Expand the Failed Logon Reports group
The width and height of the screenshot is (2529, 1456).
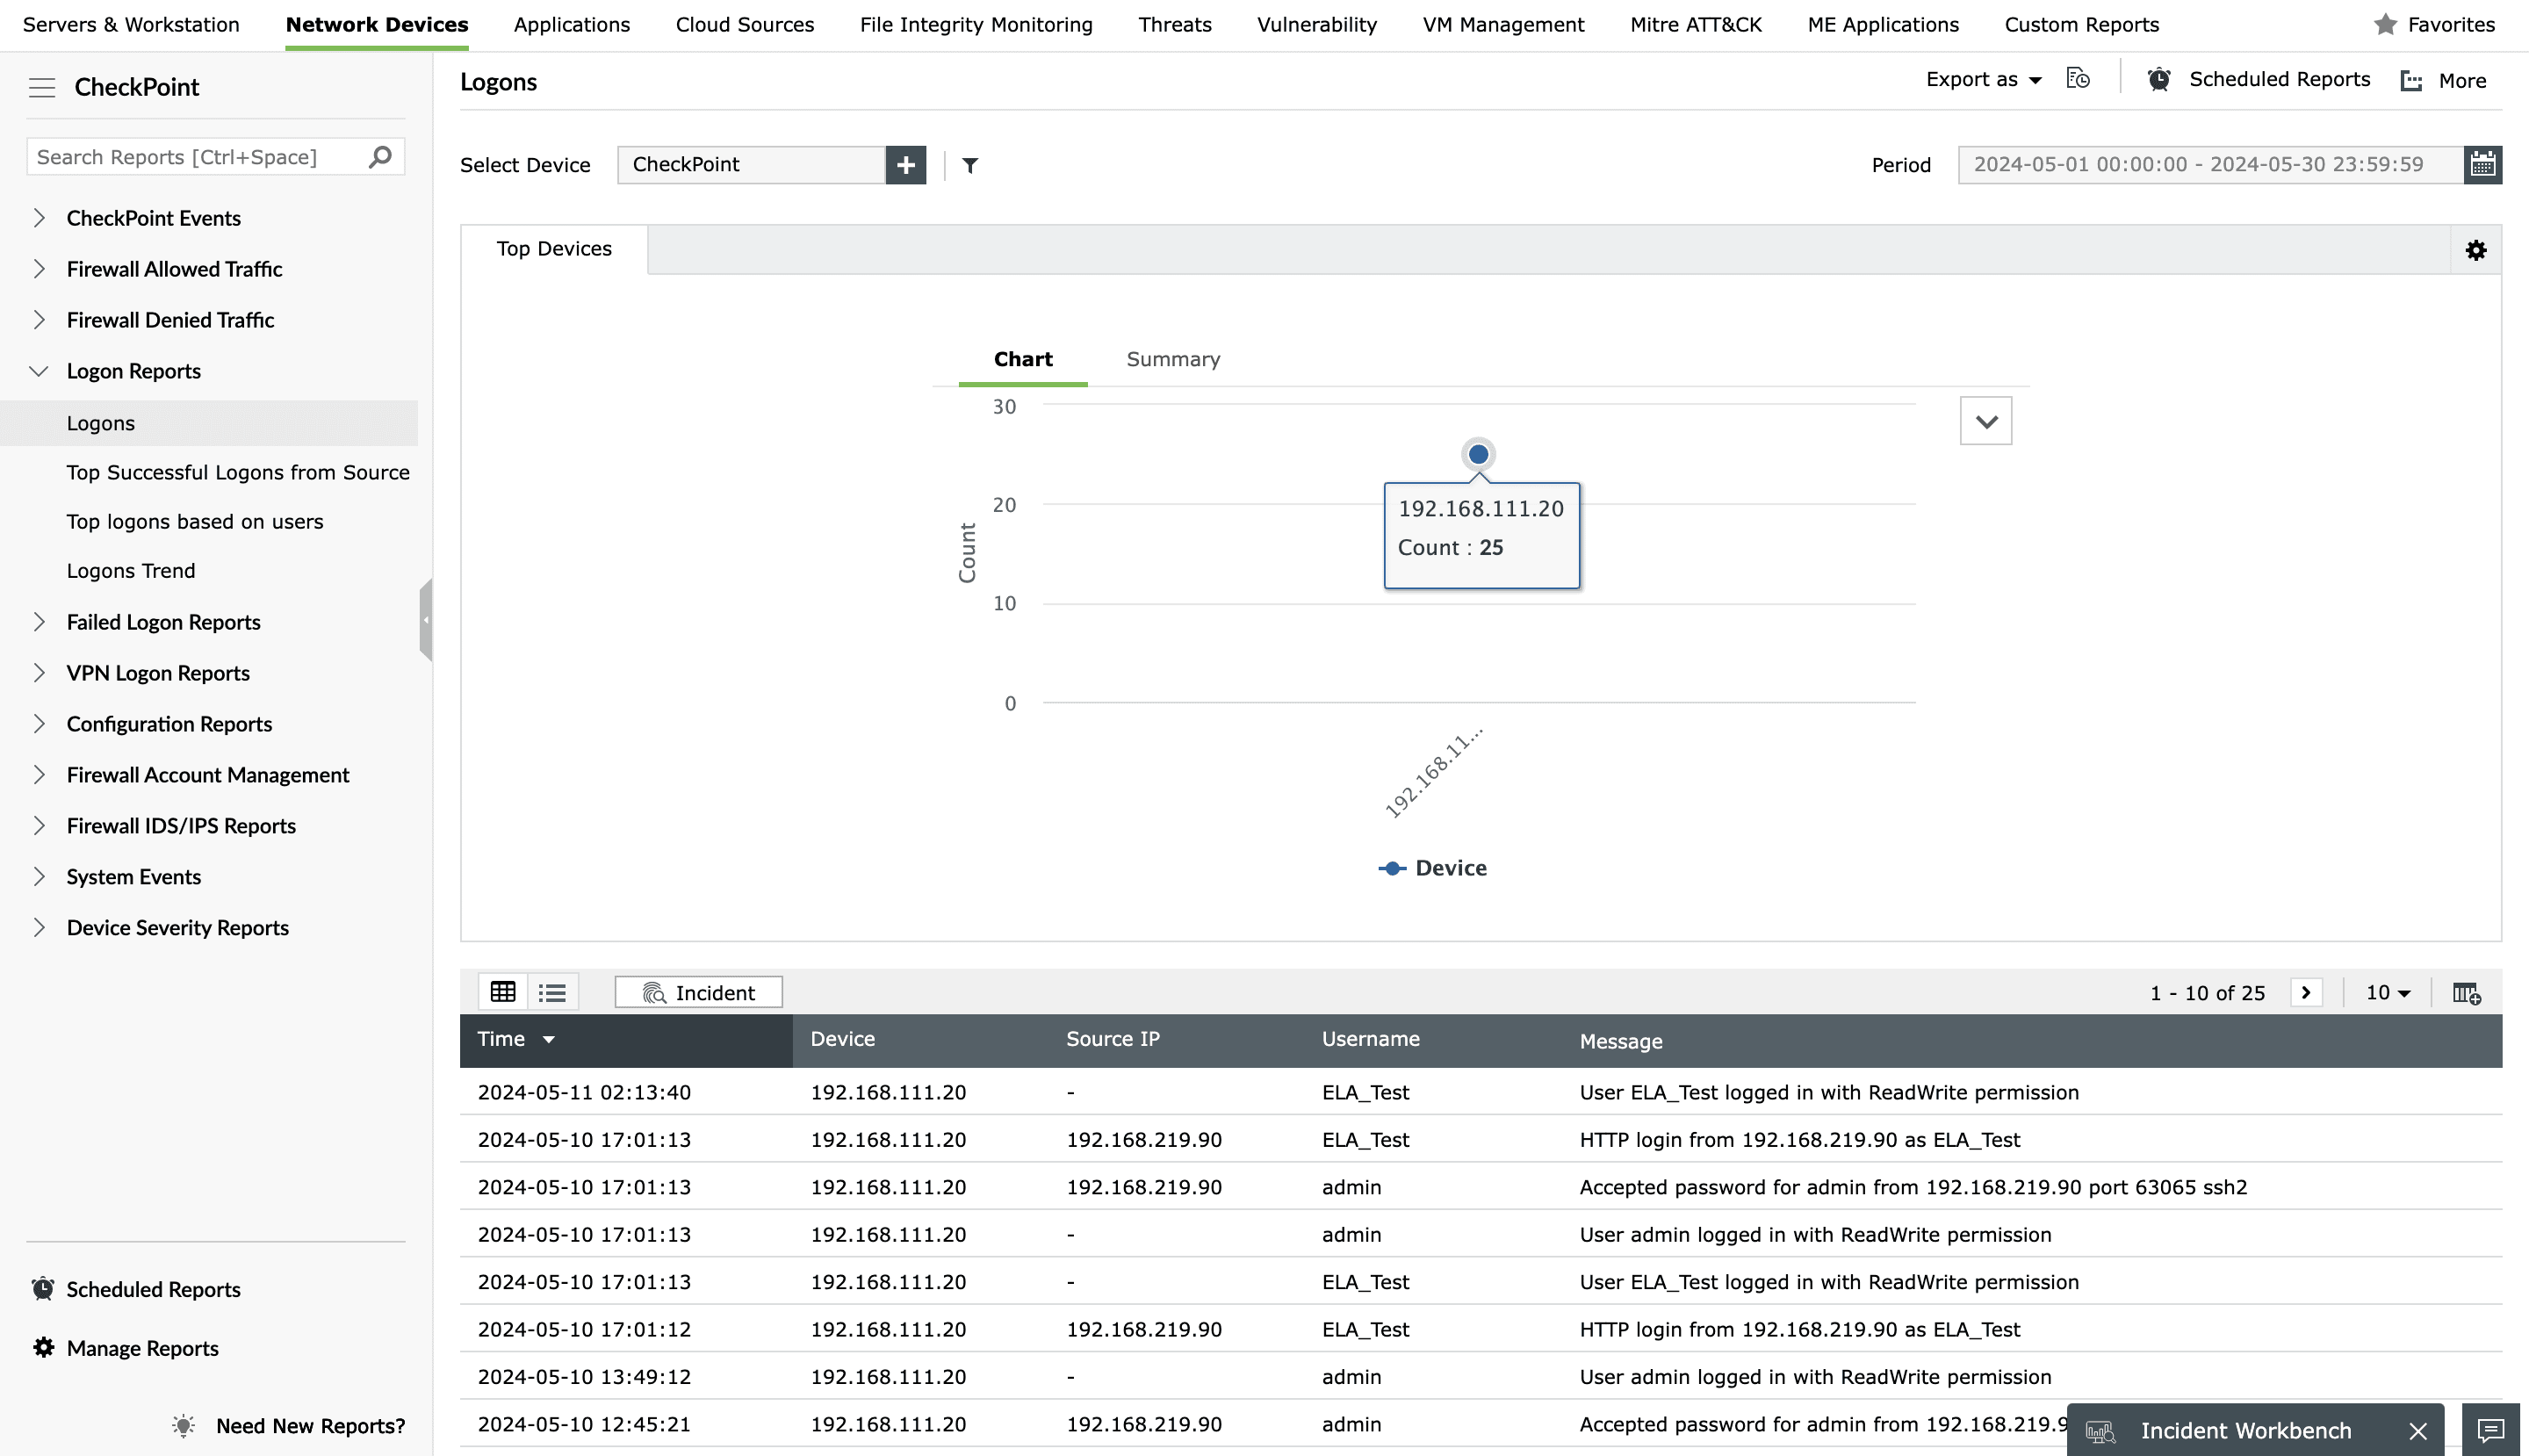click(x=39, y=622)
